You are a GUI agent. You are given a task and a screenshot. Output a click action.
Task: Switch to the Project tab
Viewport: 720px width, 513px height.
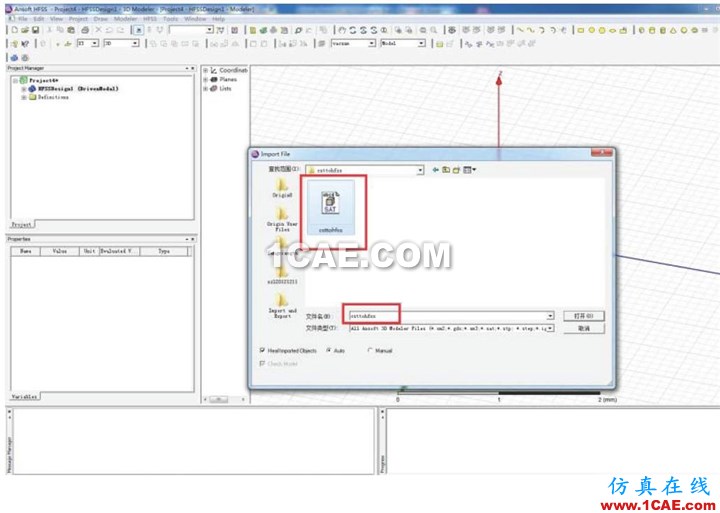[x=22, y=225]
